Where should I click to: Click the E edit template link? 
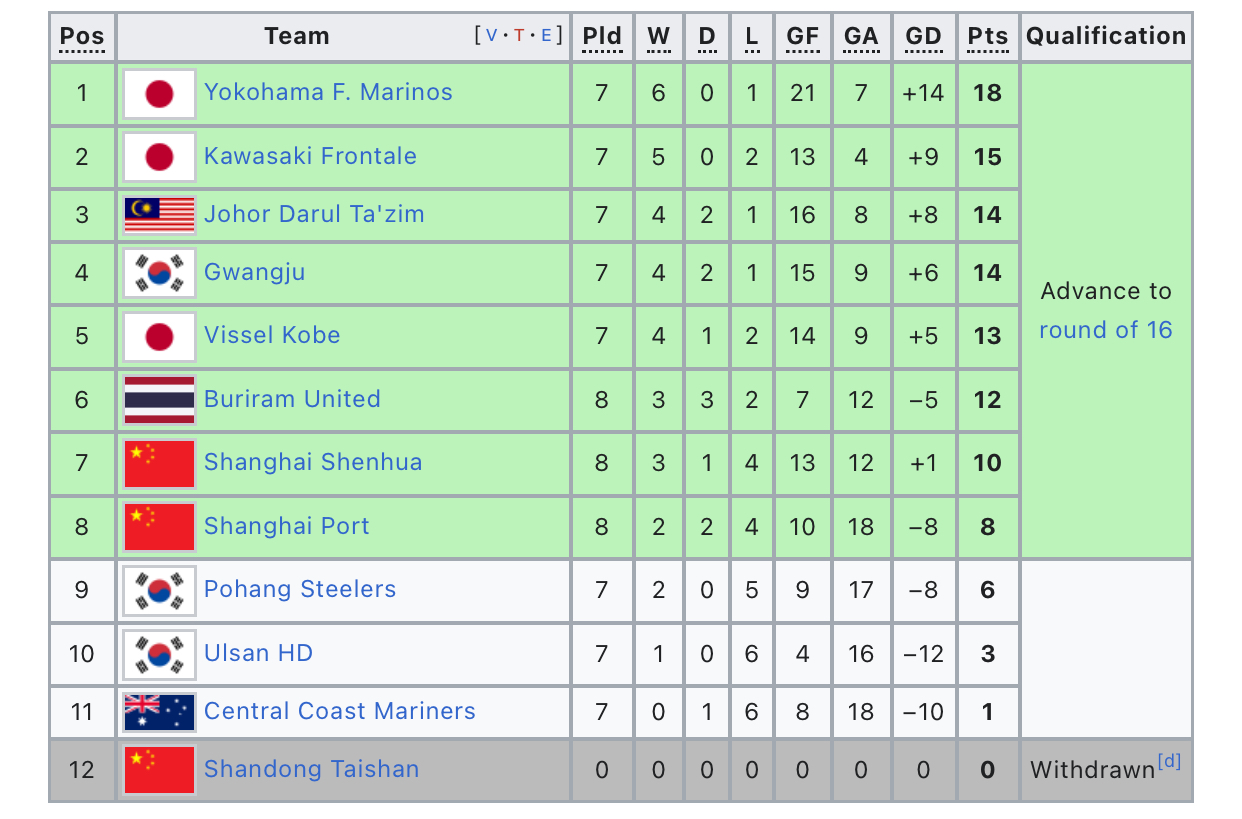coord(546,36)
